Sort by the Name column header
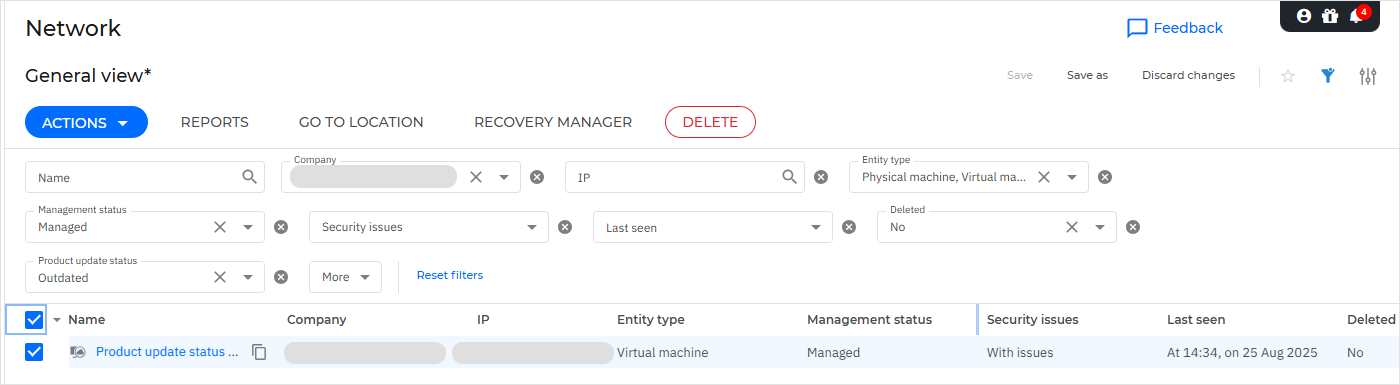 (x=86, y=320)
